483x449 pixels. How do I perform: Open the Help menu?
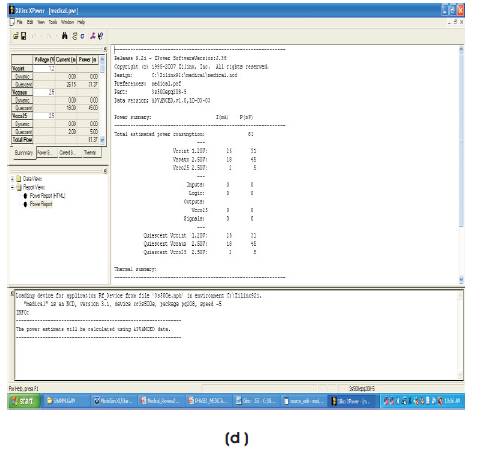81,22
